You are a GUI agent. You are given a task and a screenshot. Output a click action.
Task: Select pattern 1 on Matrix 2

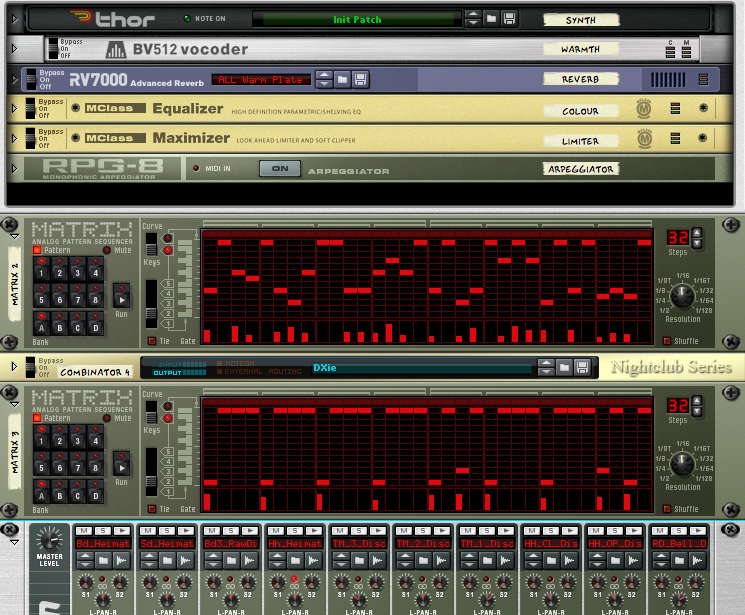click(41, 268)
